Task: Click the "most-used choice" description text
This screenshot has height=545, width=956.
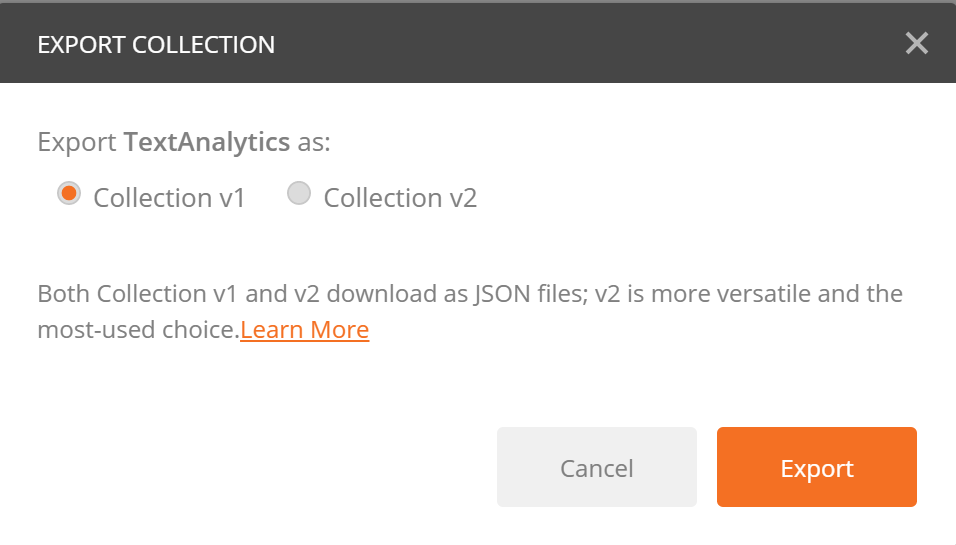Action: (137, 330)
